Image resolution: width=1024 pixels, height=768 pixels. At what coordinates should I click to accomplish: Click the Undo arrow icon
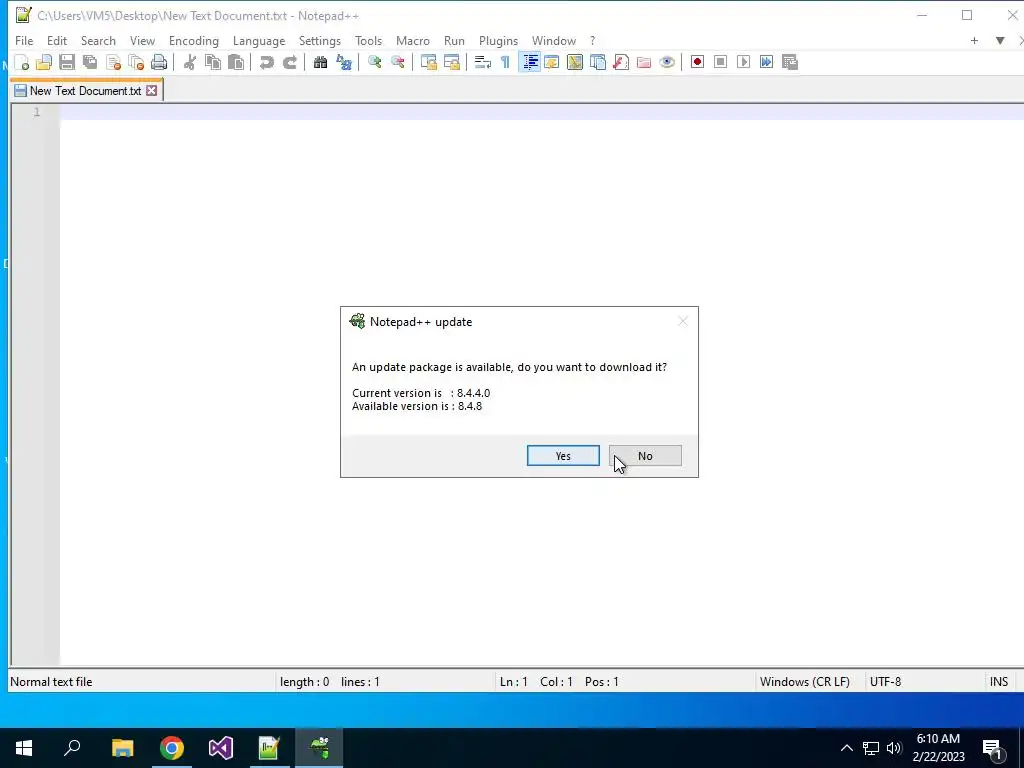[266, 62]
